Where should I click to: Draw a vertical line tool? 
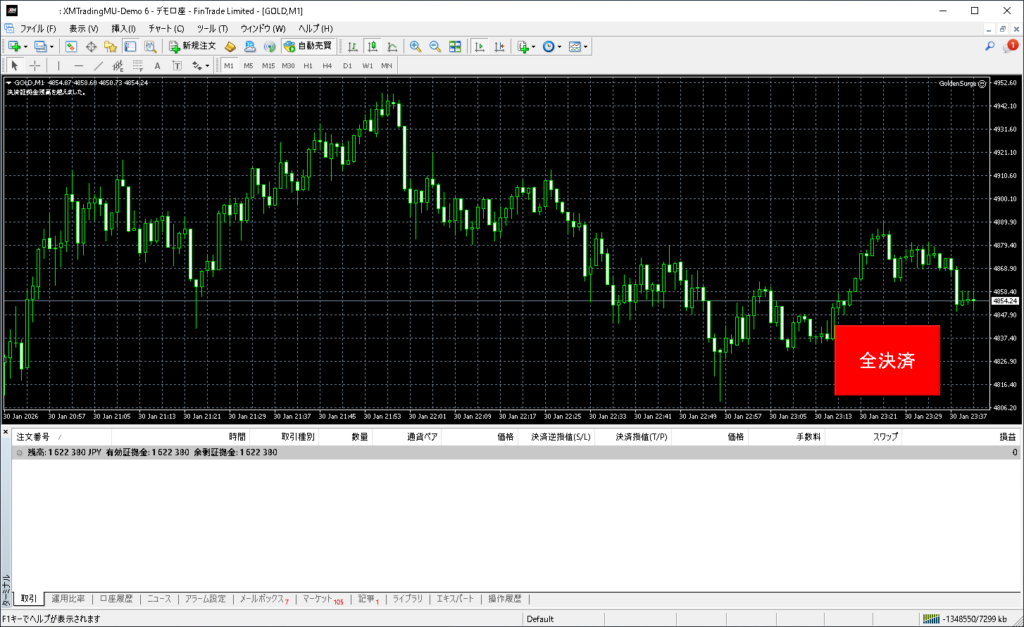tap(59, 65)
